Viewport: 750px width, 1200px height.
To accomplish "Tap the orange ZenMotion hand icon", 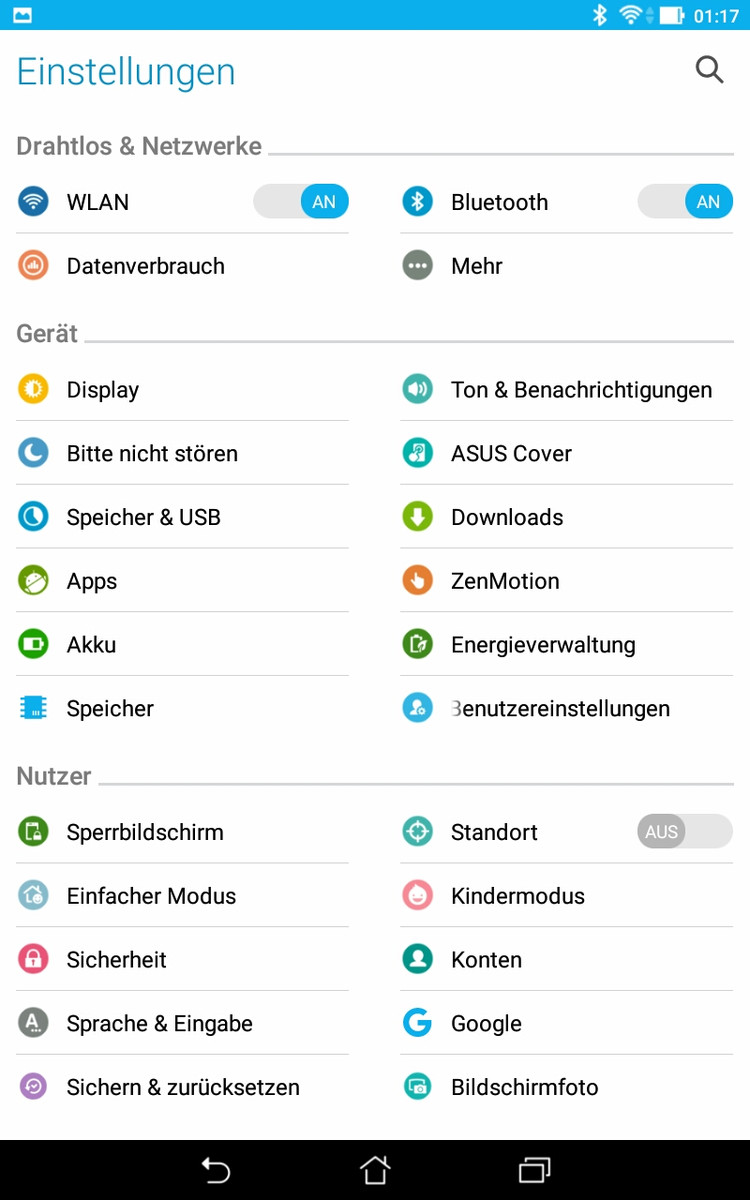I will tap(417, 581).
